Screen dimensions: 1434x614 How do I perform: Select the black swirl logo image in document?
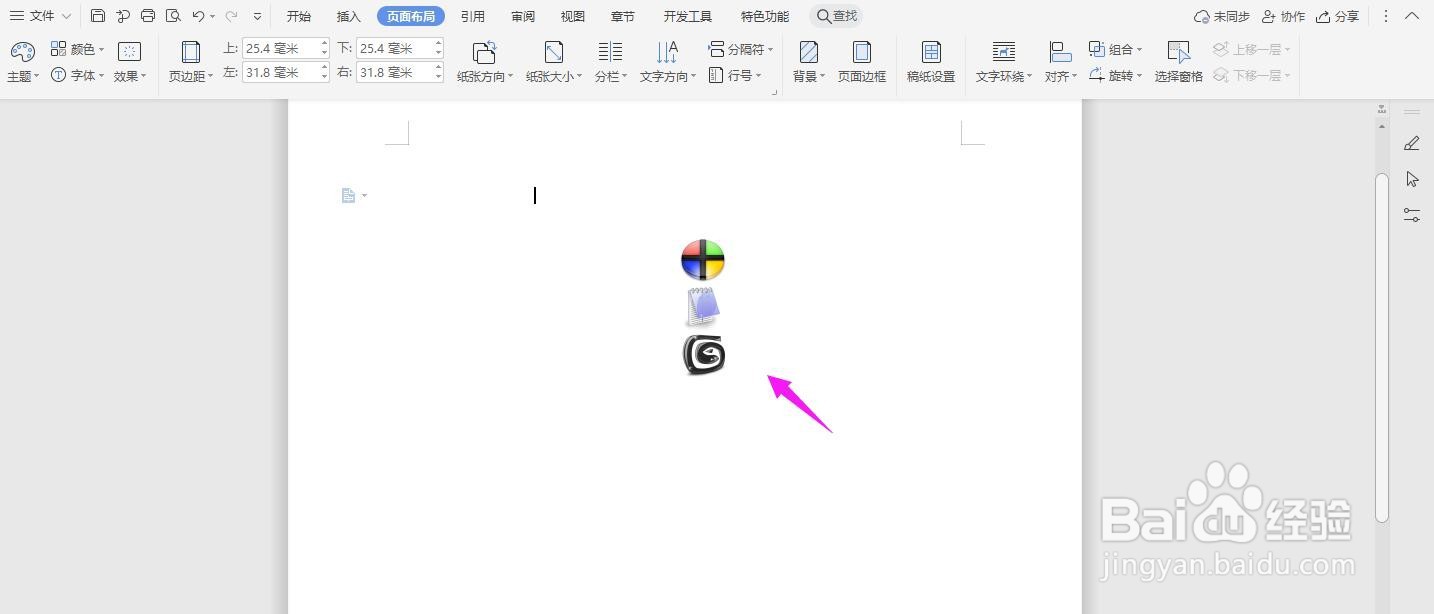click(x=703, y=355)
